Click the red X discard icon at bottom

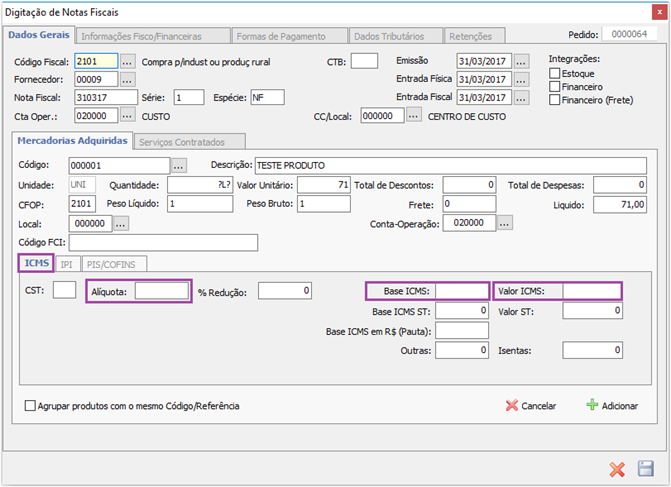(x=617, y=469)
